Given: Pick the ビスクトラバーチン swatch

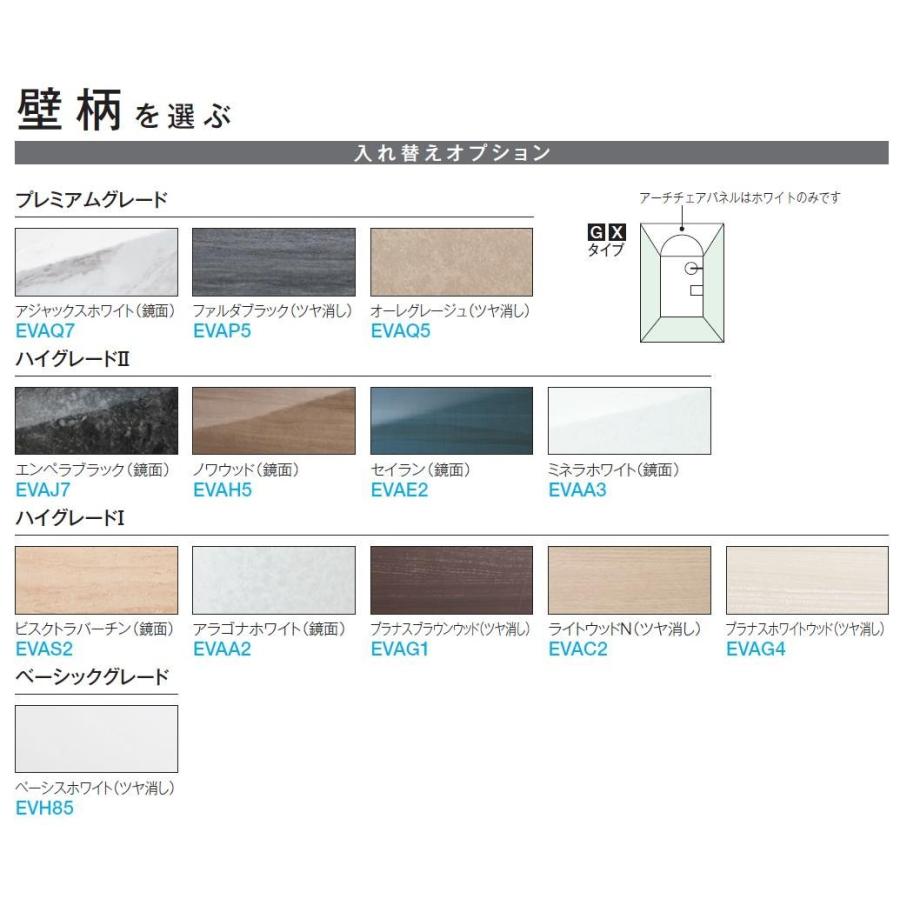Looking at the screenshot, I should 96,580.
